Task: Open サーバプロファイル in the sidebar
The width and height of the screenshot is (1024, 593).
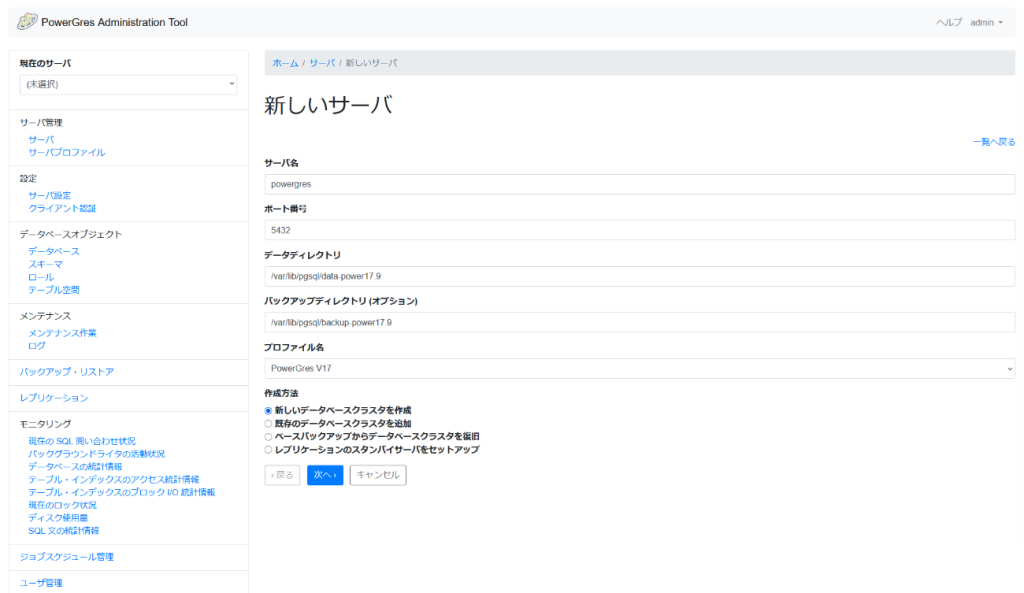Action: [x=67, y=152]
